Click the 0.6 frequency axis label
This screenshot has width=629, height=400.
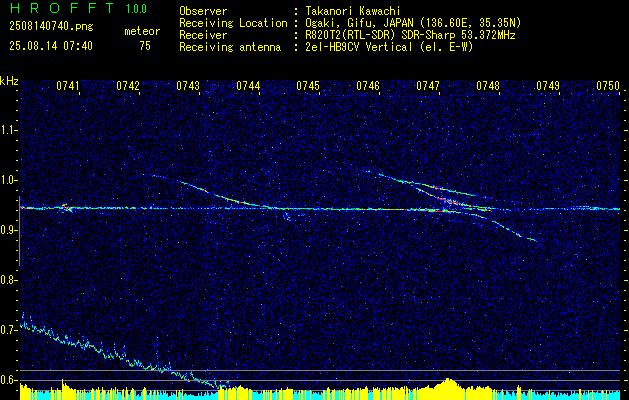click(7, 380)
